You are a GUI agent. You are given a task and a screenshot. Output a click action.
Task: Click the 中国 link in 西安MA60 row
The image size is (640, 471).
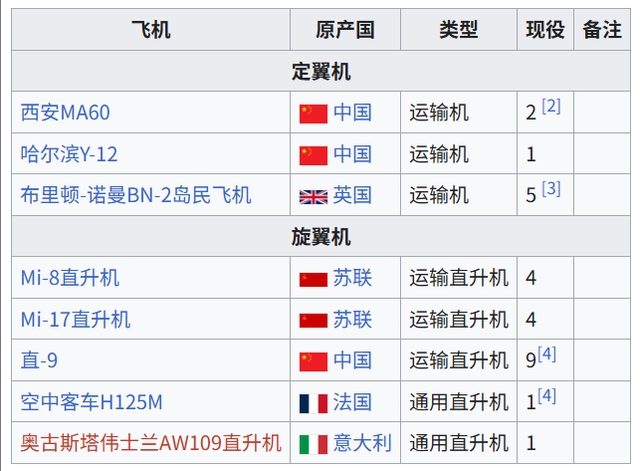[353, 113]
